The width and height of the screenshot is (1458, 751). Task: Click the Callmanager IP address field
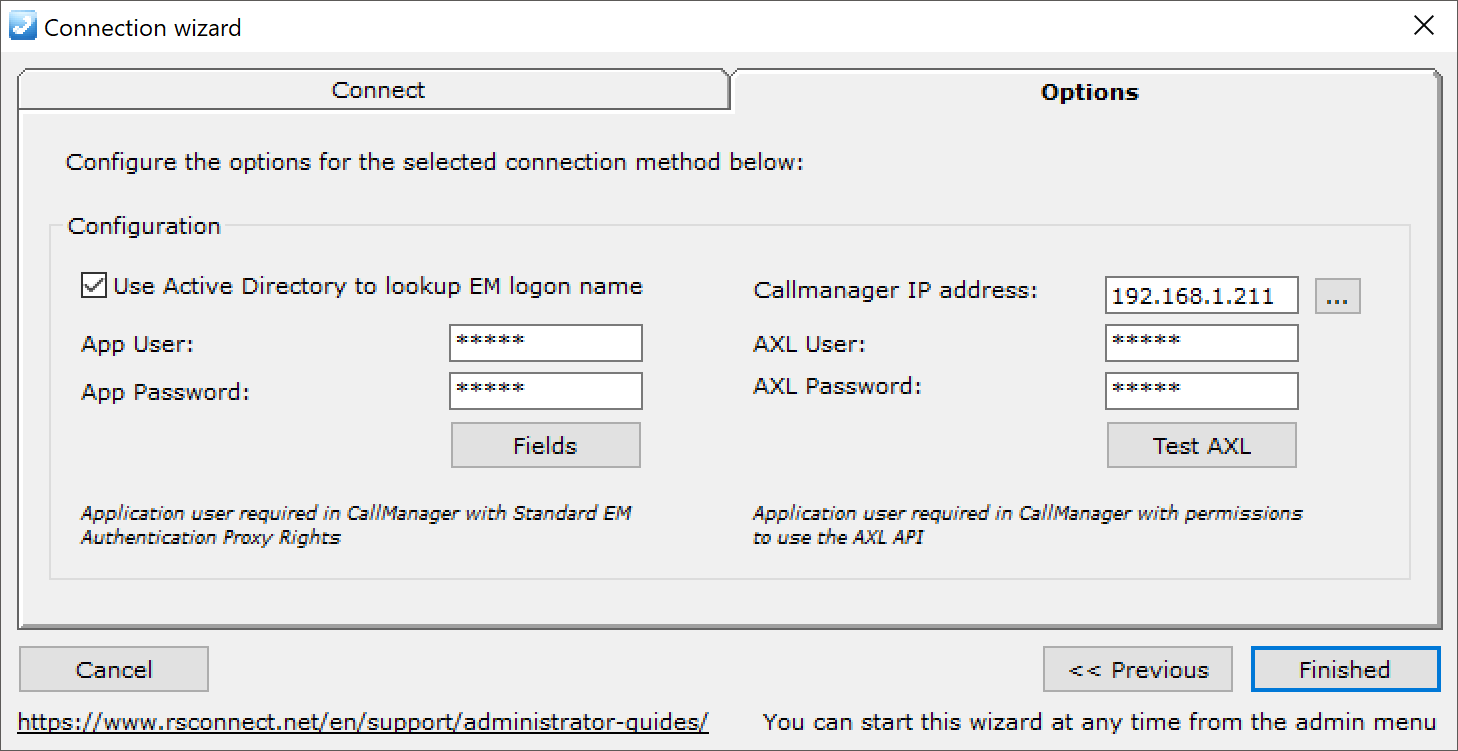(1202, 296)
